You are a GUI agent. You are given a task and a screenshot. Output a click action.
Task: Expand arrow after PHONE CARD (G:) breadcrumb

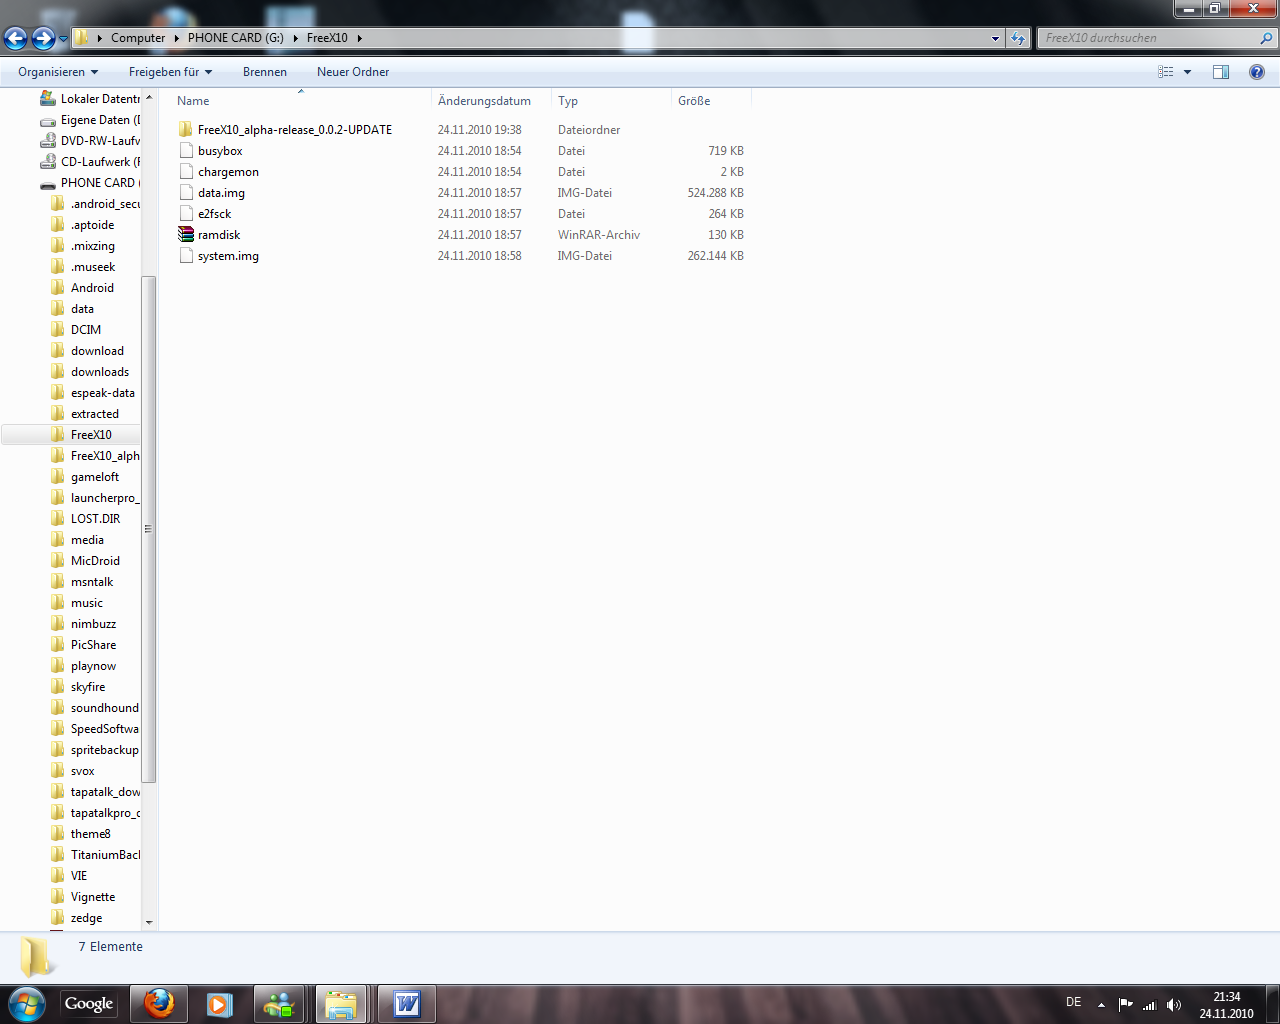(296, 38)
